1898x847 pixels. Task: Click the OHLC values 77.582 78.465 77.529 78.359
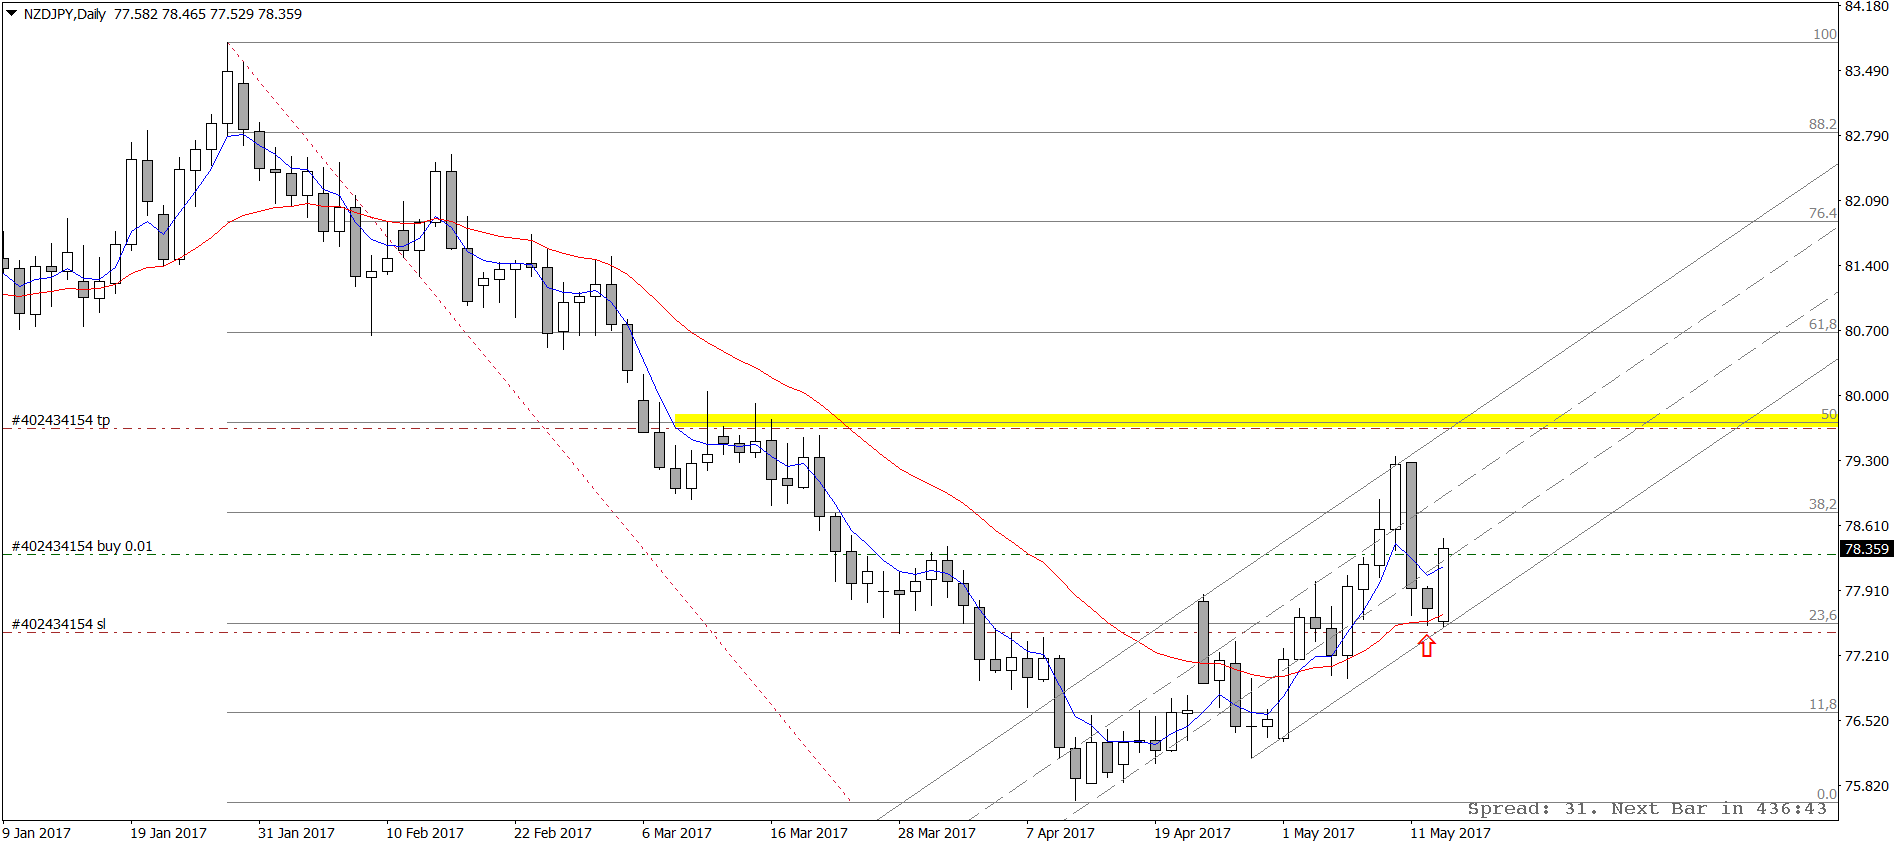click(x=208, y=14)
